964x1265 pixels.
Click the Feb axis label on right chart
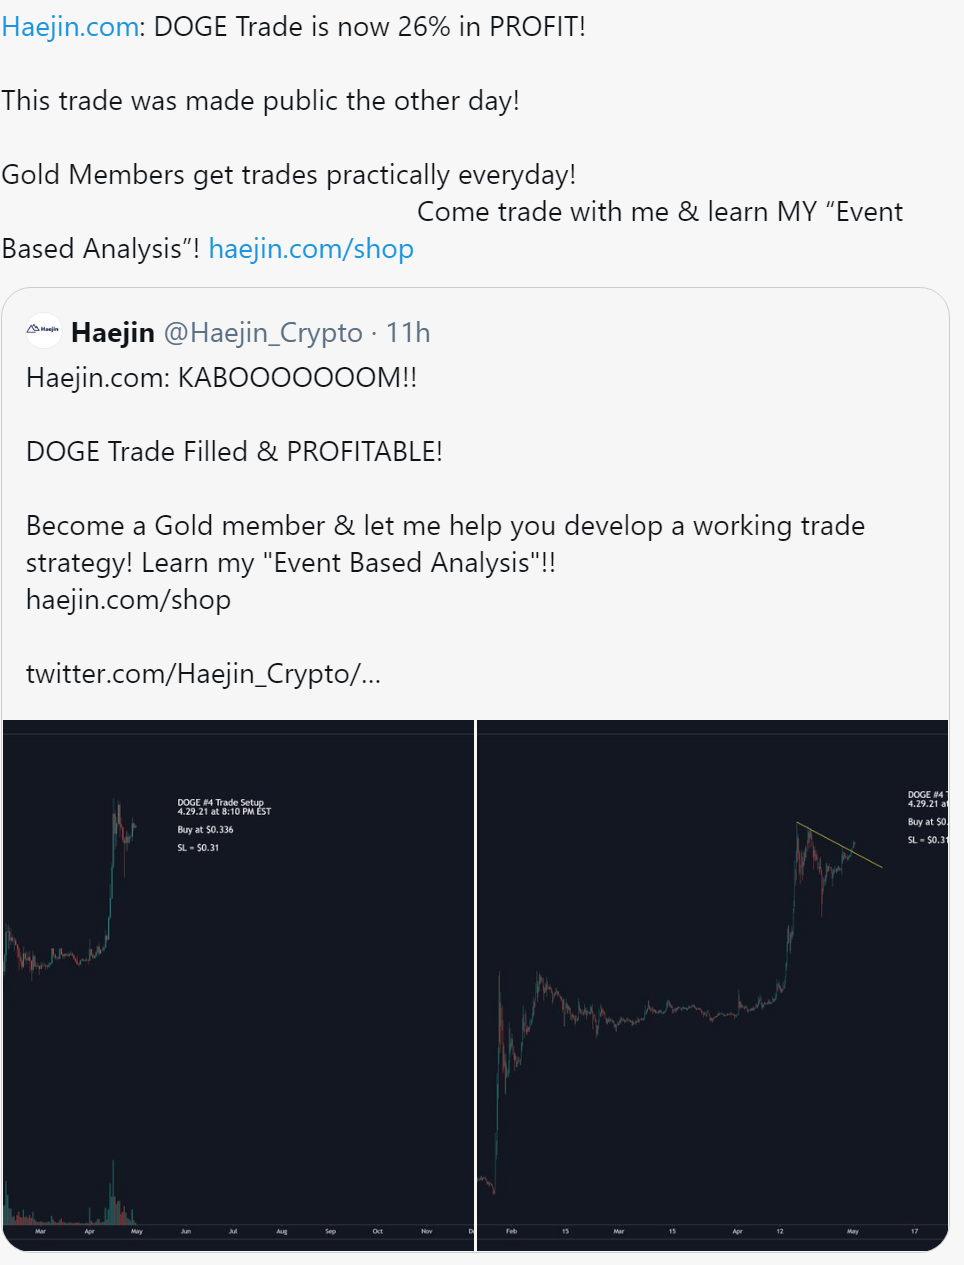tap(511, 1232)
